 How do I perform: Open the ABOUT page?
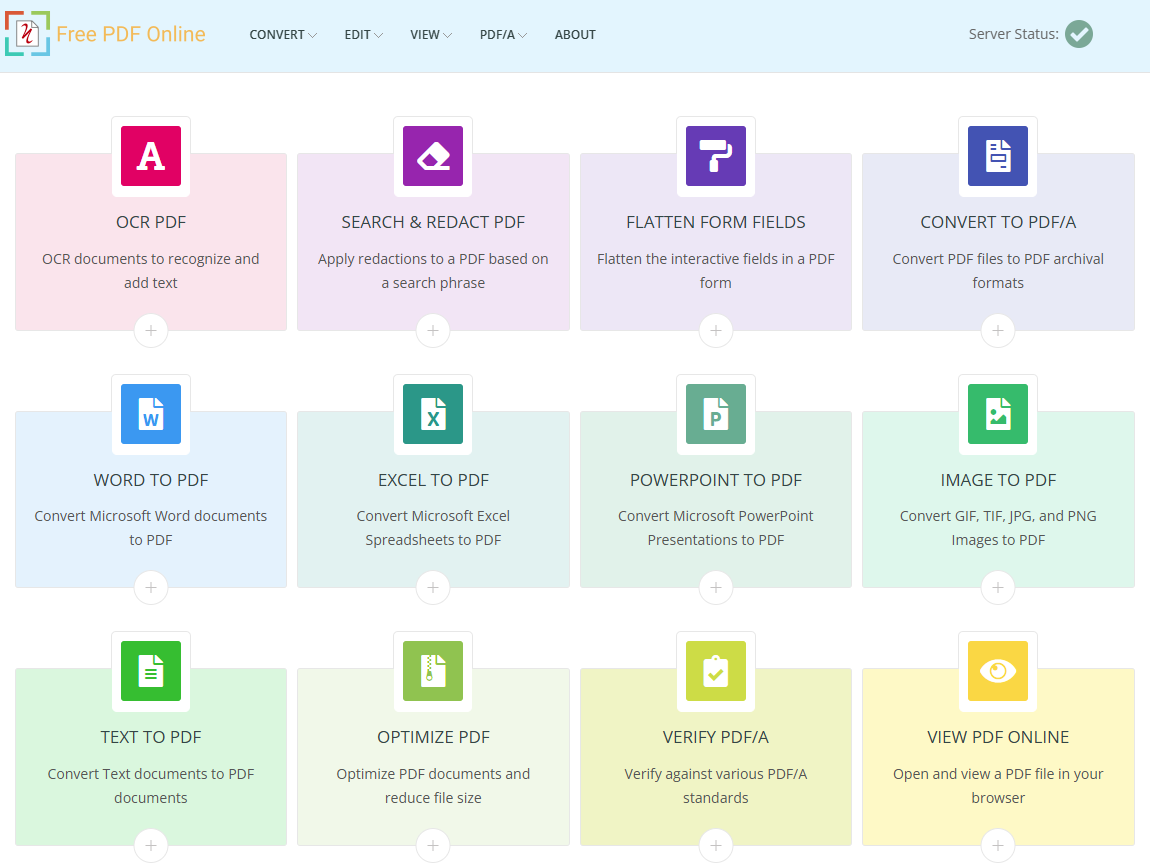(575, 34)
